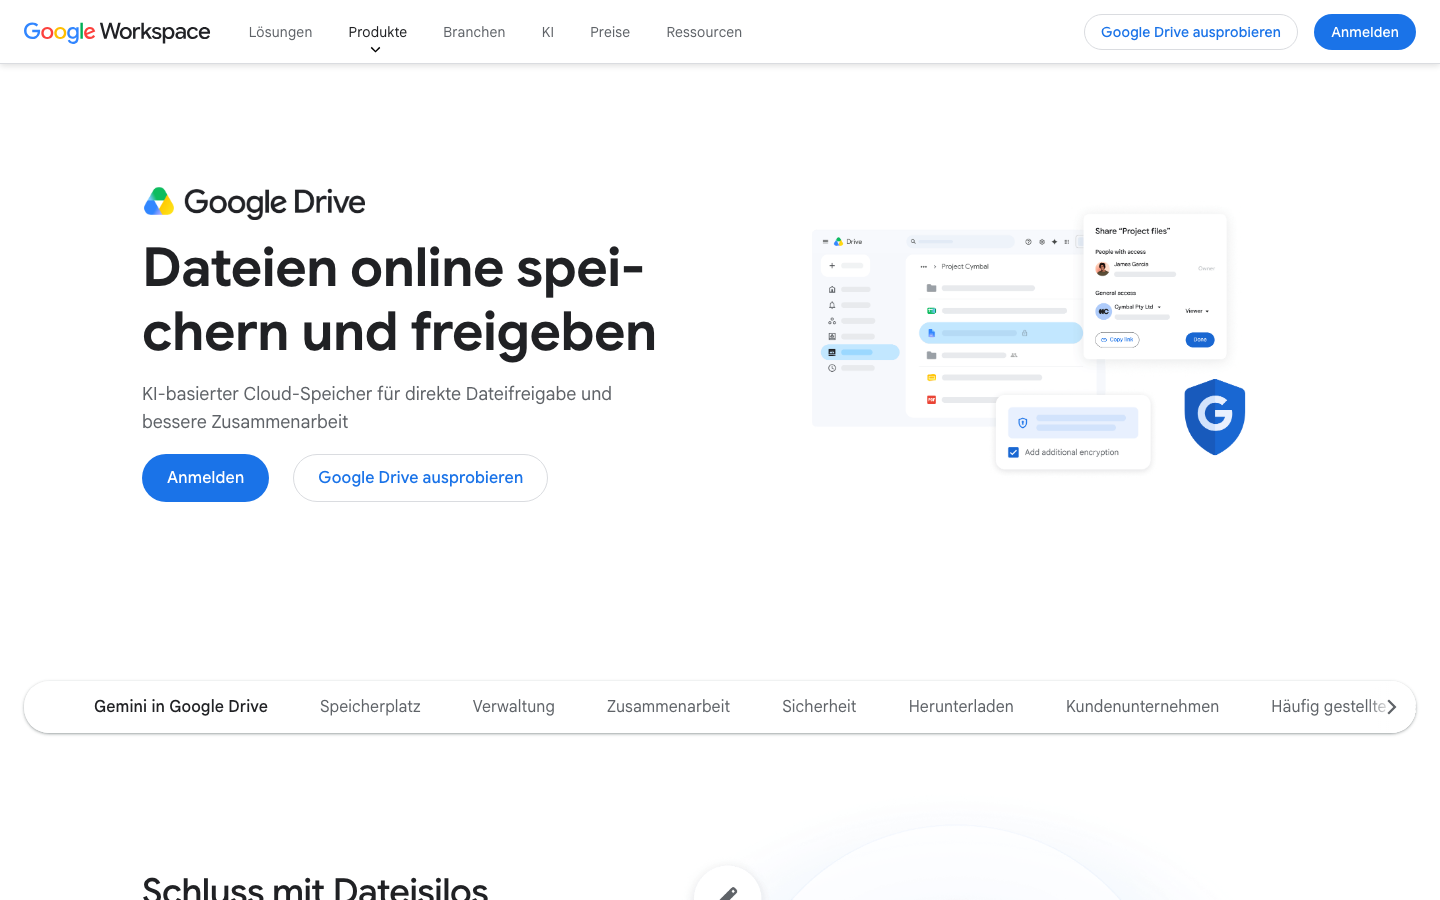Click header Google Drive ausprobieren button
This screenshot has height=900, width=1440.
(x=1191, y=32)
